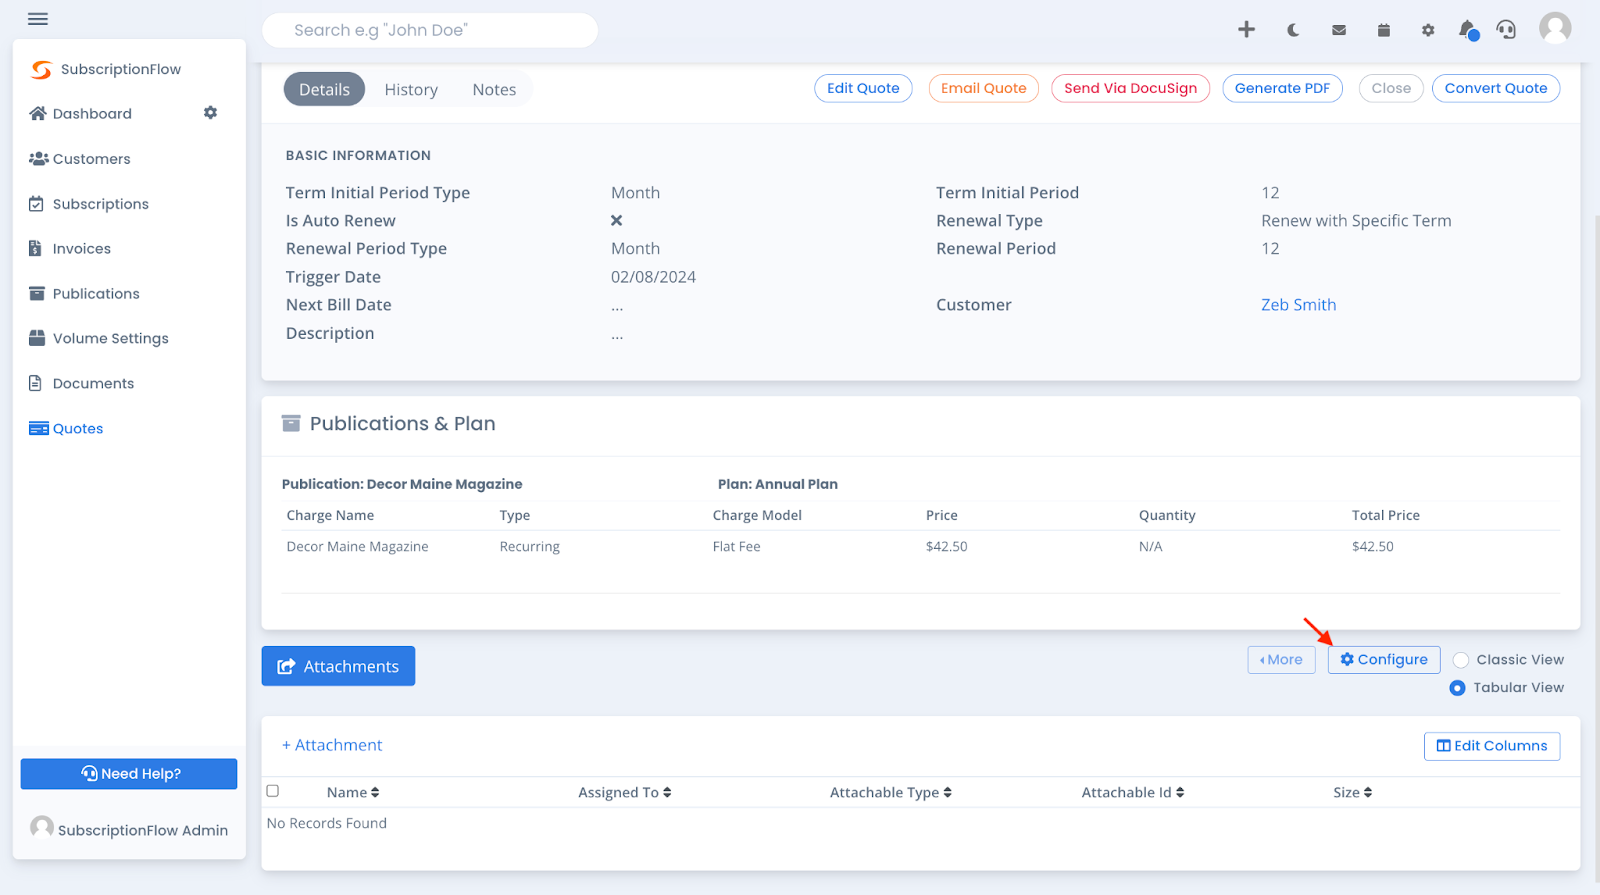Click the No Records Found text
The image size is (1600, 895).
click(327, 823)
